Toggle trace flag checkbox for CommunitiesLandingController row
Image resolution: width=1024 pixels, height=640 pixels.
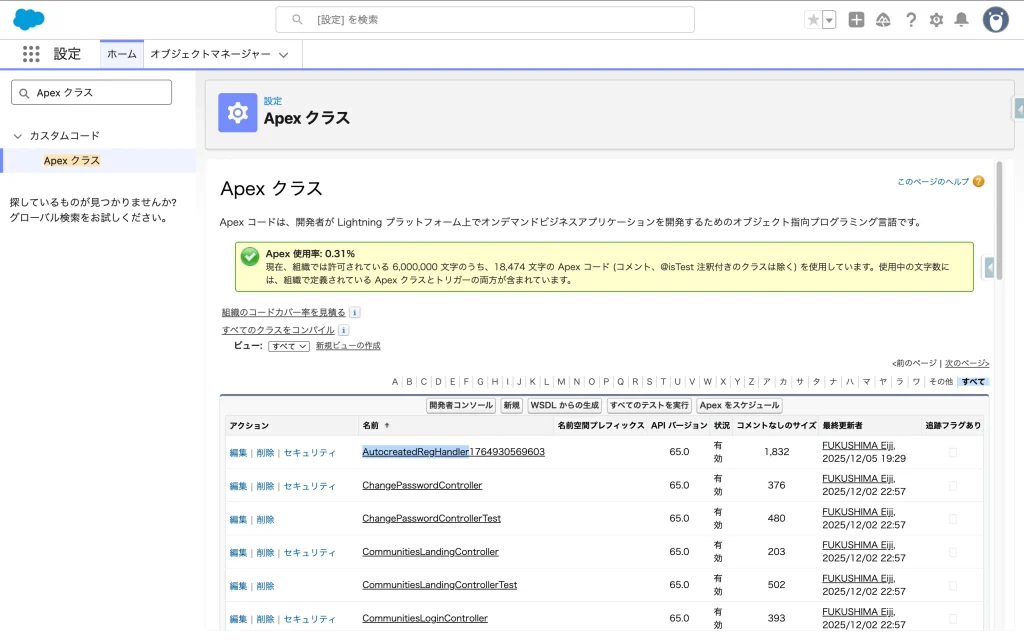(x=952, y=552)
